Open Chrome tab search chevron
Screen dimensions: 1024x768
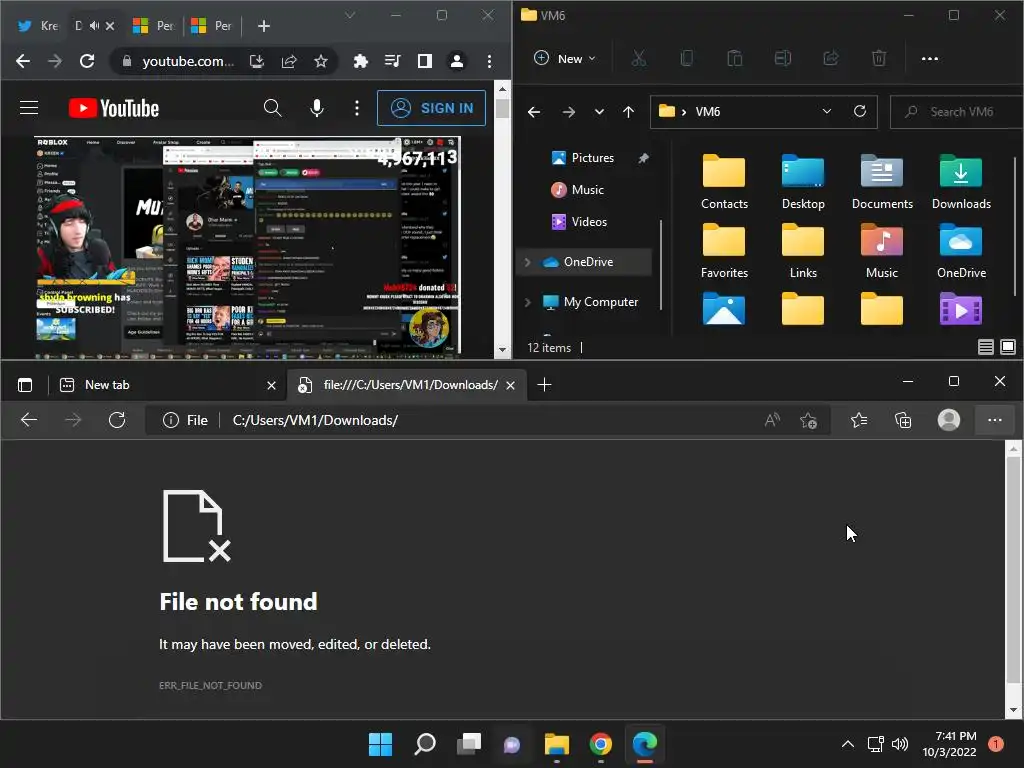350,15
